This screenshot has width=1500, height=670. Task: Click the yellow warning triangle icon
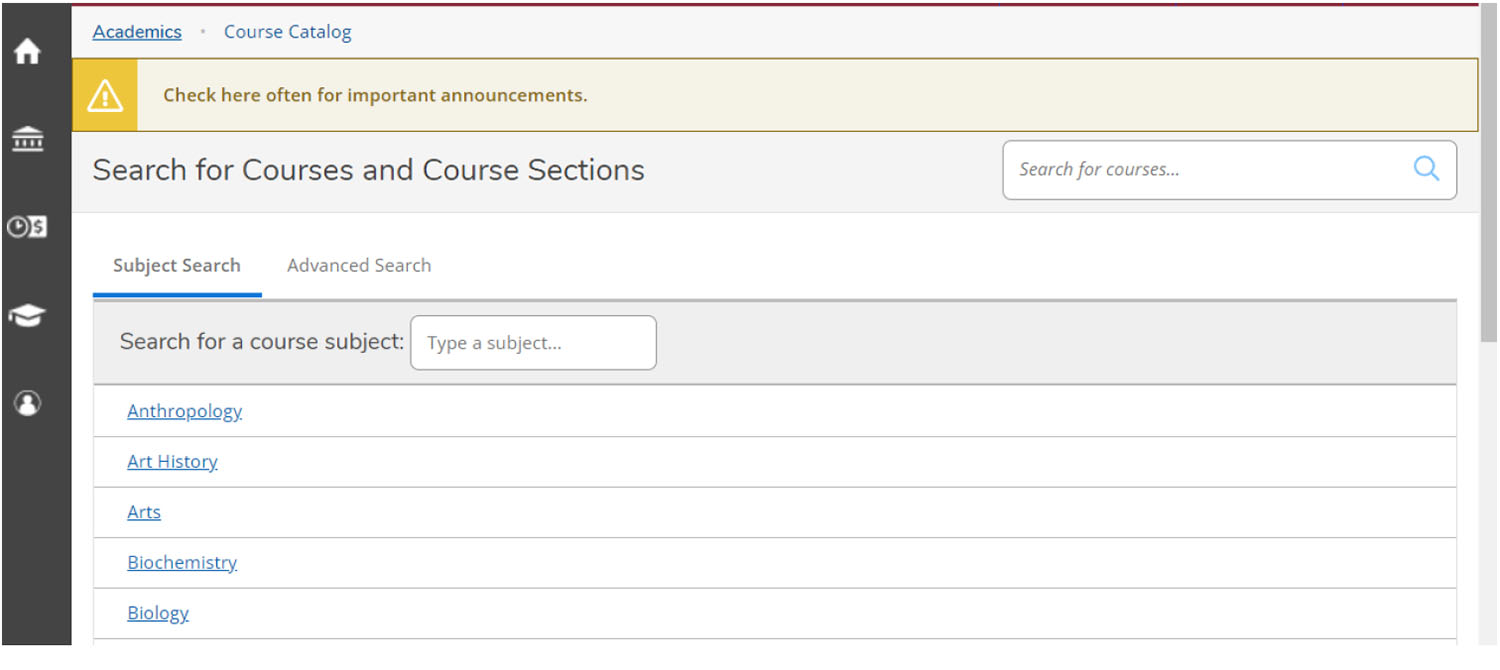(x=105, y=96)
